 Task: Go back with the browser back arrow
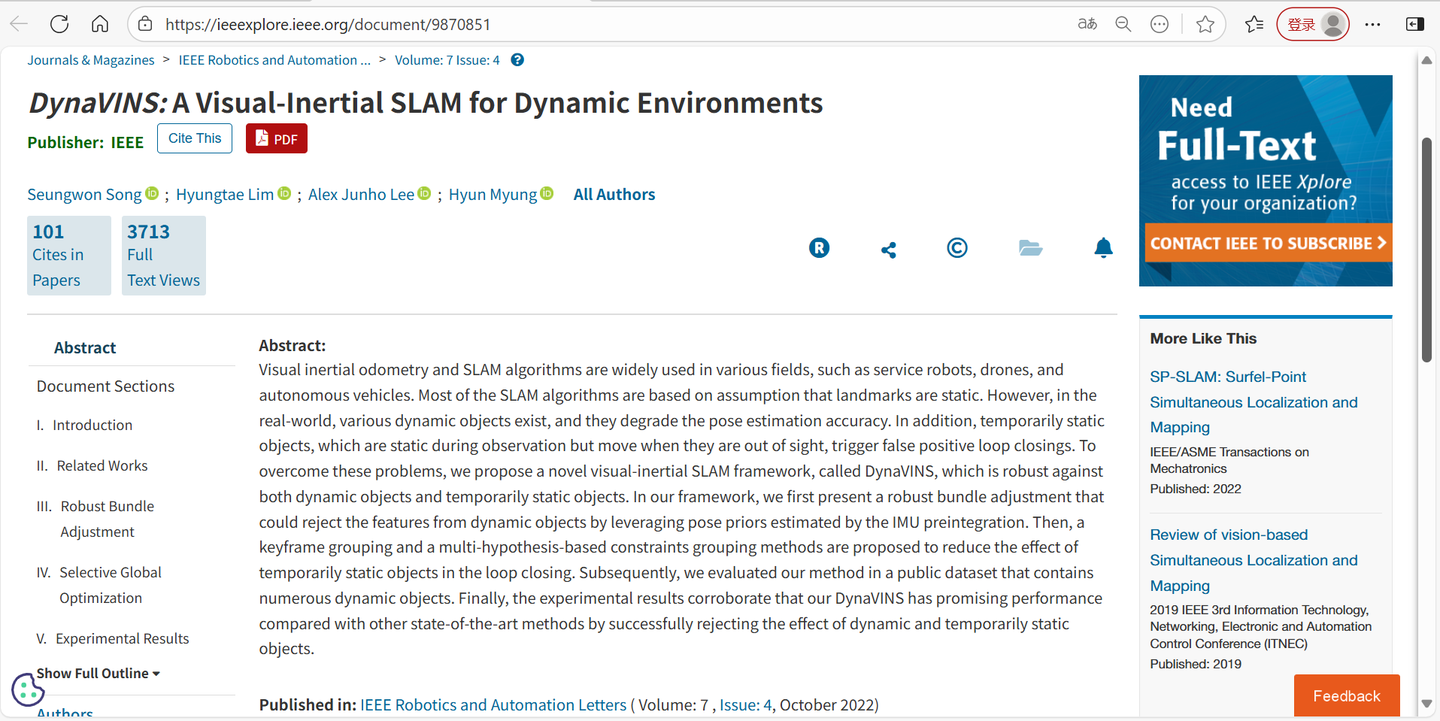click(18, 24)
